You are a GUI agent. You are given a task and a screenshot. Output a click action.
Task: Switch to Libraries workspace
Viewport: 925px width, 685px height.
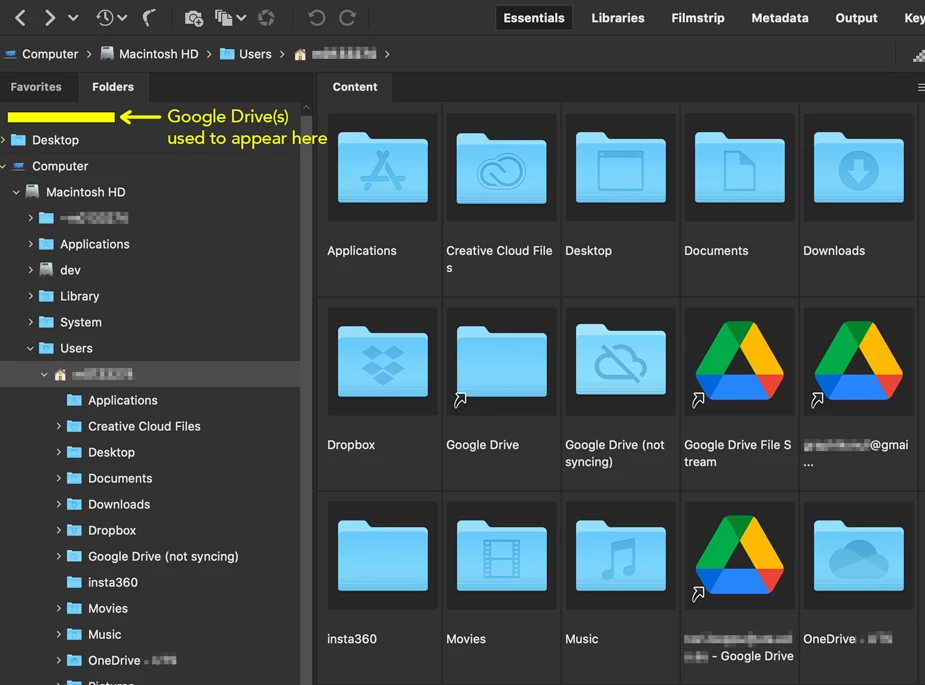click(618, 18)
